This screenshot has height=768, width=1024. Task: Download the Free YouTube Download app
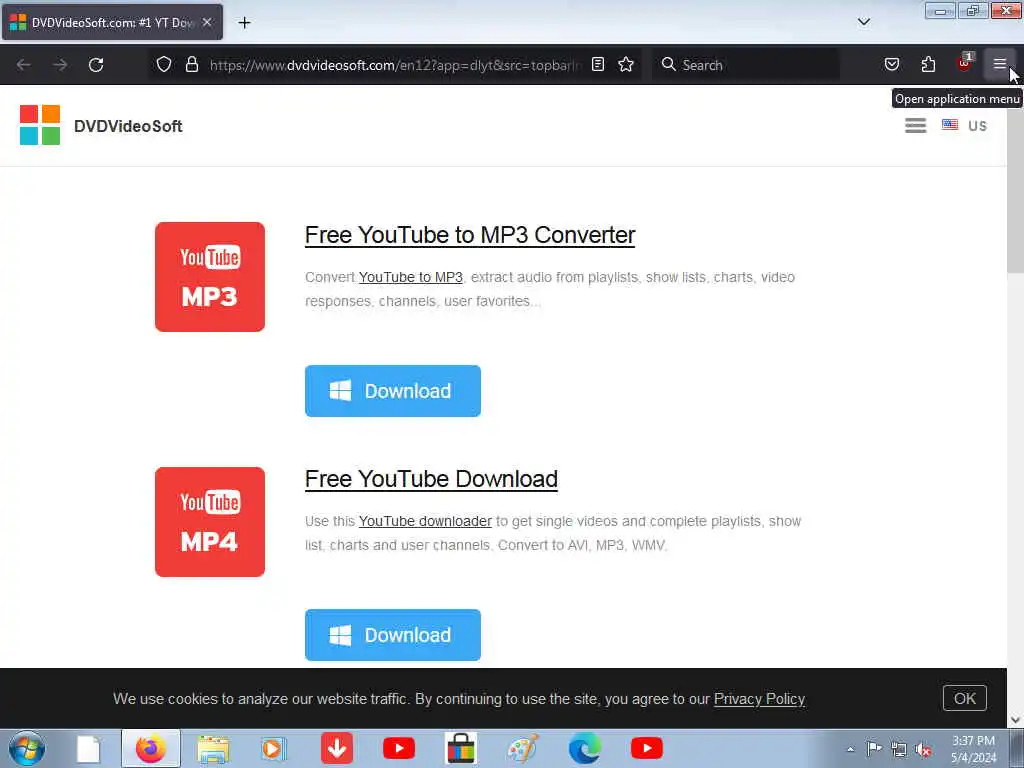point(392,635)
